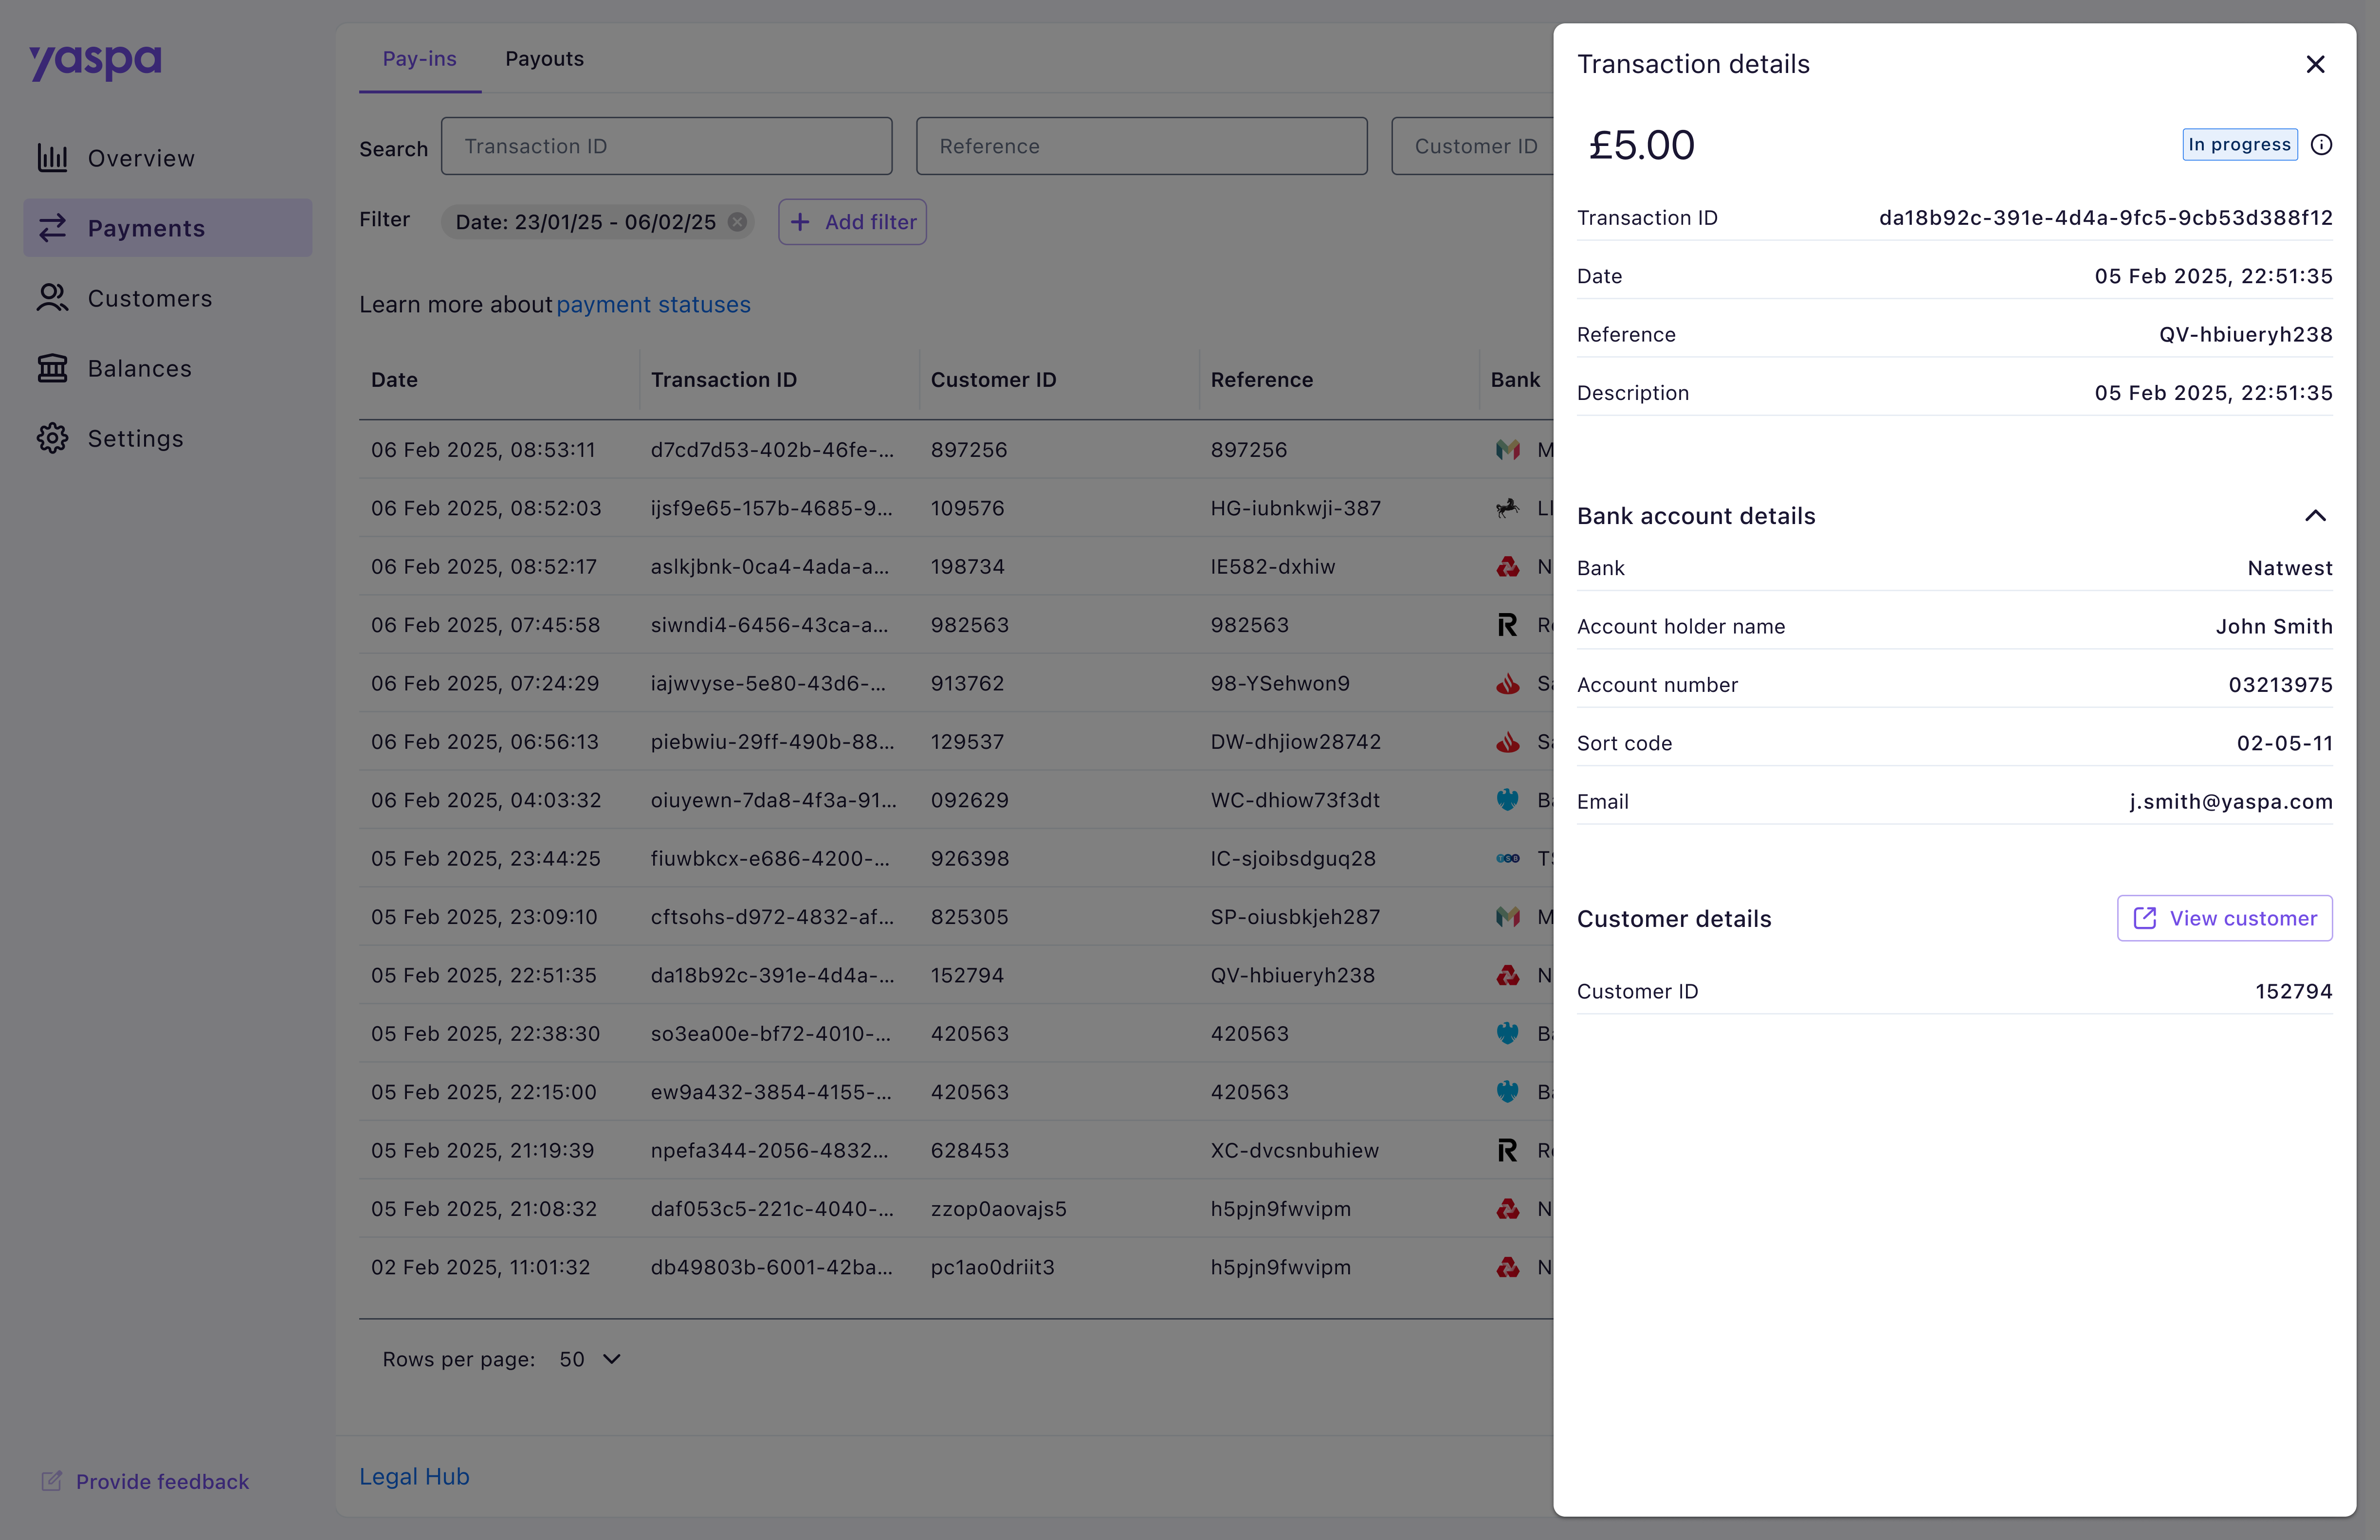
Task: Click the Add filter button
Action: pos(852,222)
